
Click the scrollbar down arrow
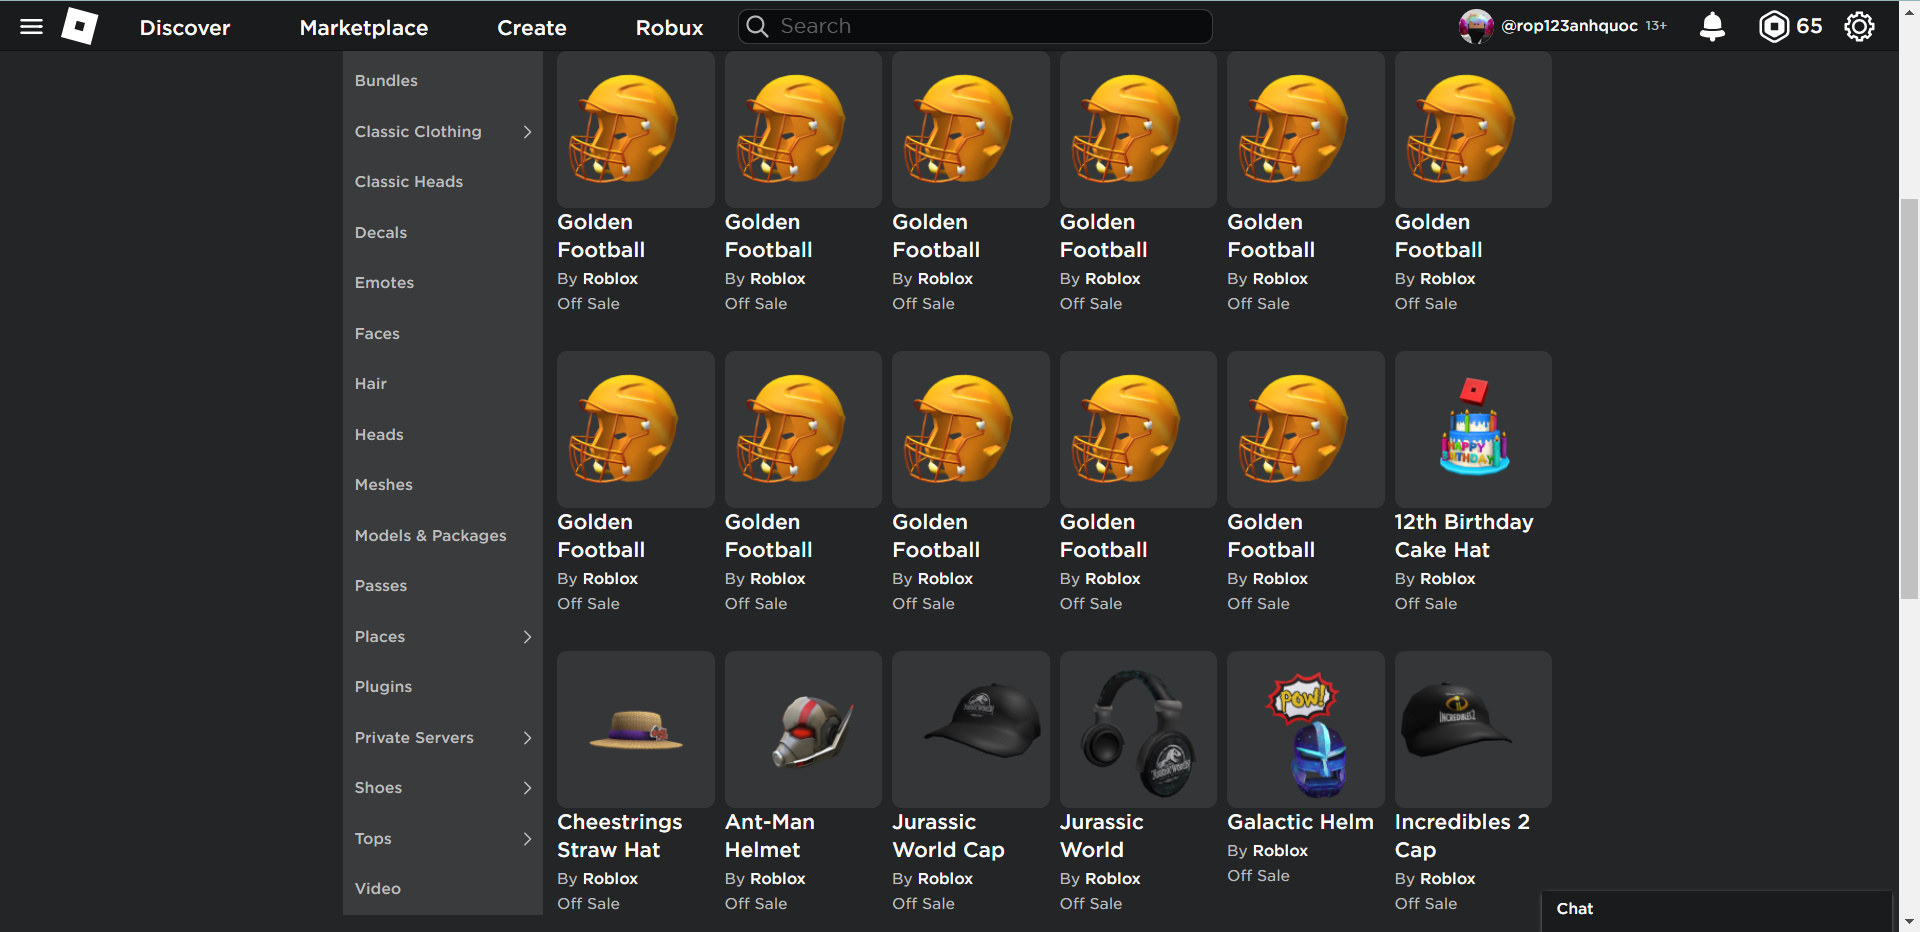coord(1909,921)
